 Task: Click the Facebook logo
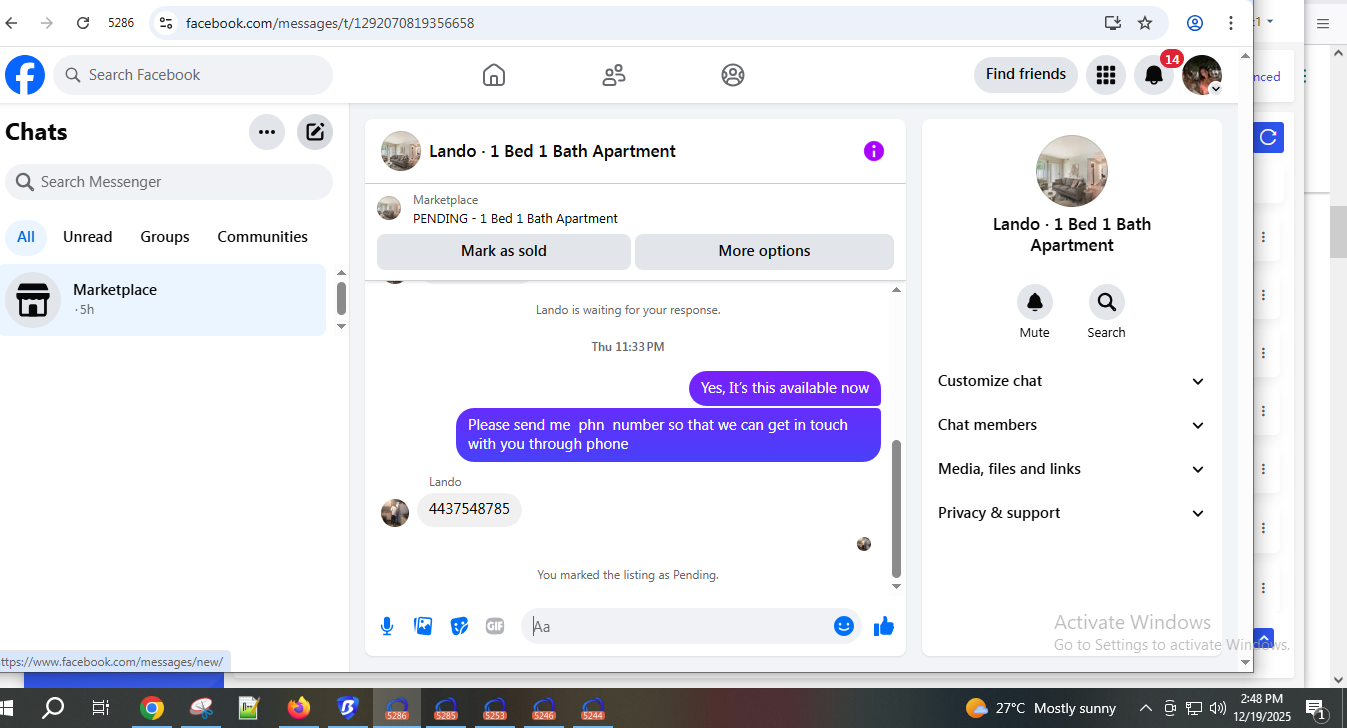[25, 75]
